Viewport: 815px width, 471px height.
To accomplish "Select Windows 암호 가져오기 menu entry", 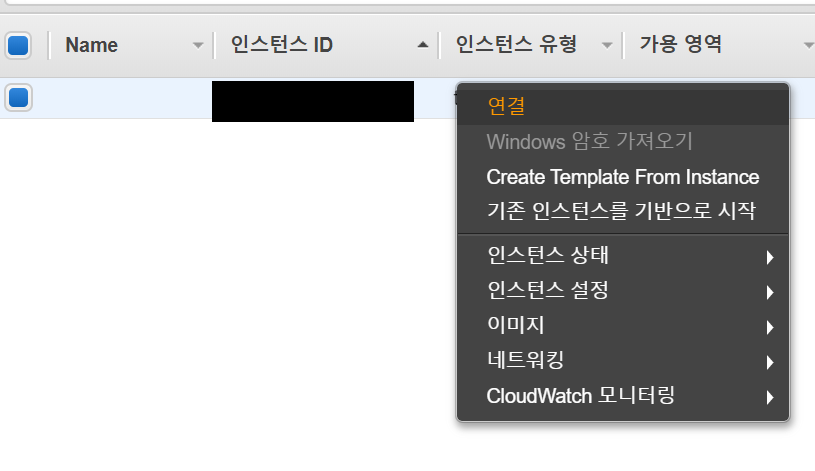I will click(x=589, y=141).
